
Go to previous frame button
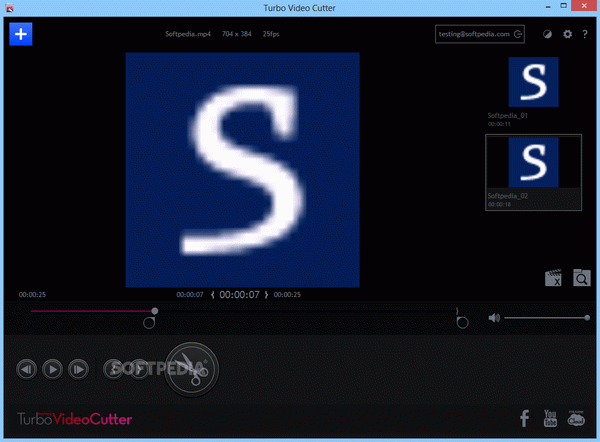tap(26, 369)
